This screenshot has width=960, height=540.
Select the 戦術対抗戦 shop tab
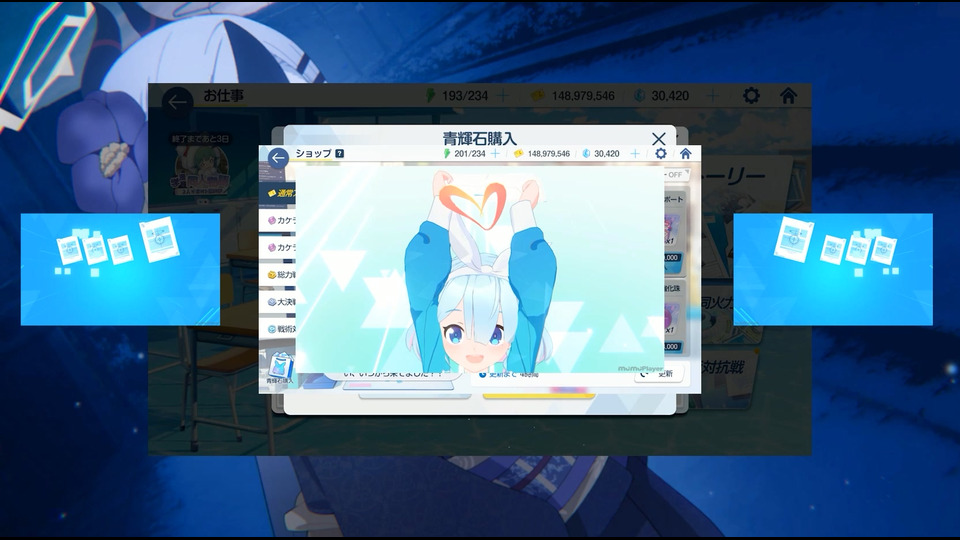coord(278,329)
